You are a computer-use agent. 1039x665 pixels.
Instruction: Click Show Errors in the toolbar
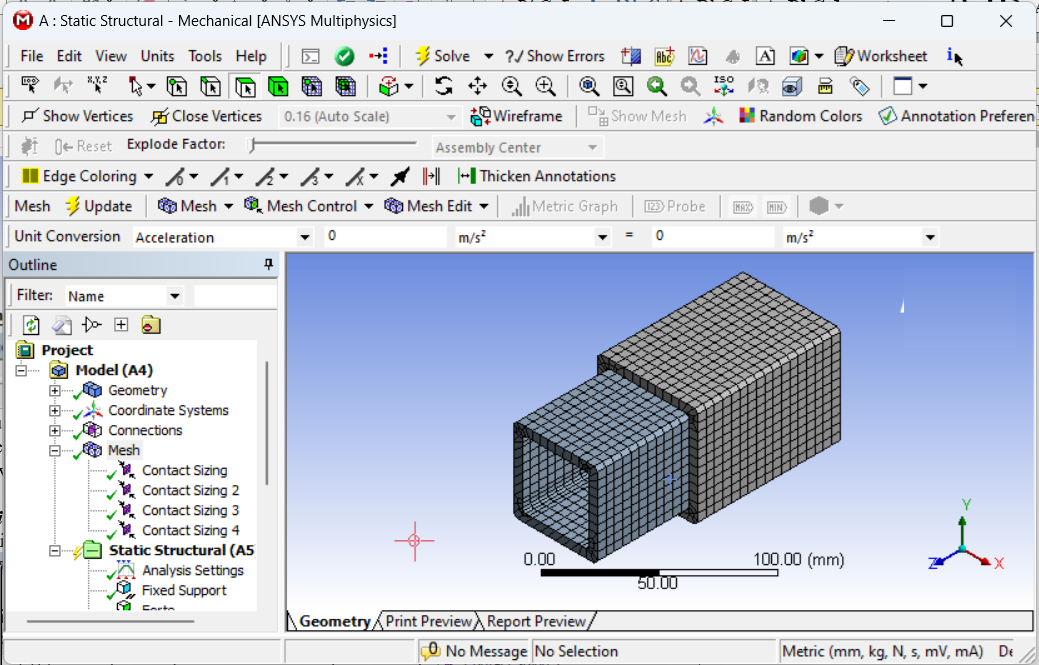pos(555,56)
